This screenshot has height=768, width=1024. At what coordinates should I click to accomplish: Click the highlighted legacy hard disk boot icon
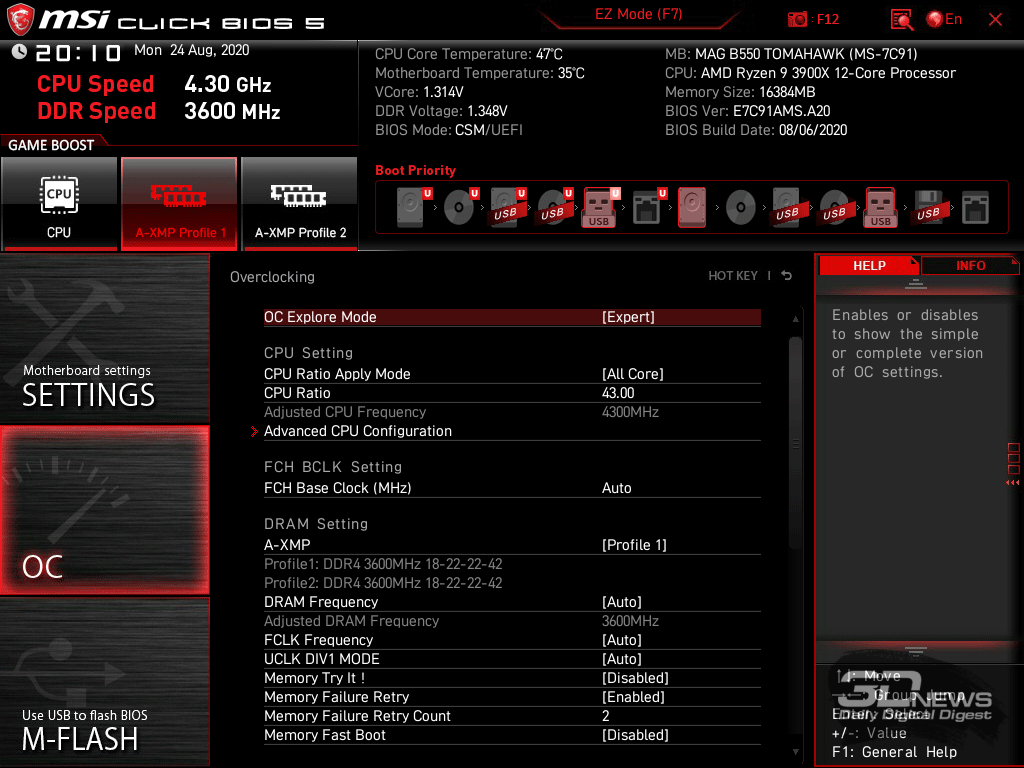point(692,207)
